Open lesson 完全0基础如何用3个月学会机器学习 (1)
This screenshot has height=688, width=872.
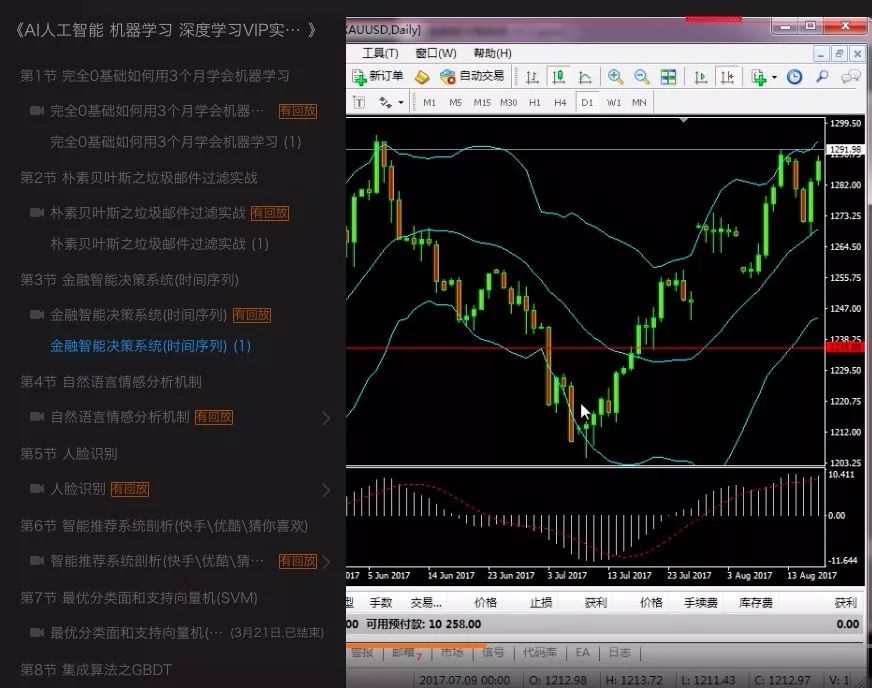click(x=176, y=142)
